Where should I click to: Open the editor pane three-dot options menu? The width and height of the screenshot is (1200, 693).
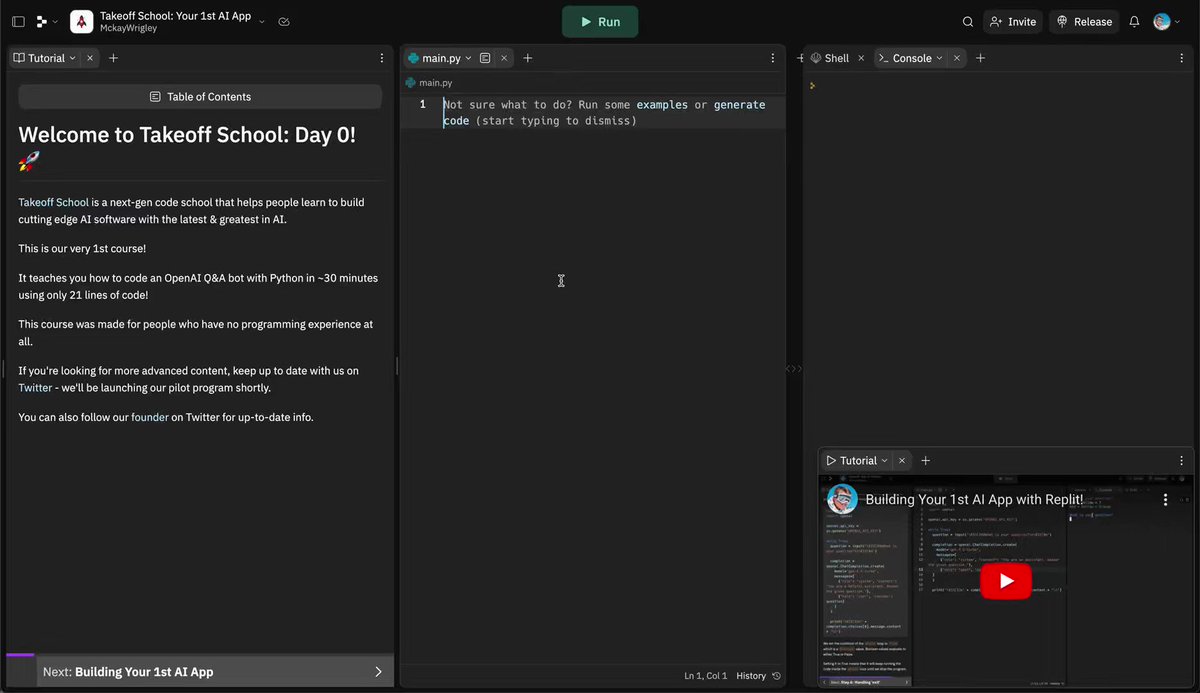pyautogui.click(x=773, y=58)
